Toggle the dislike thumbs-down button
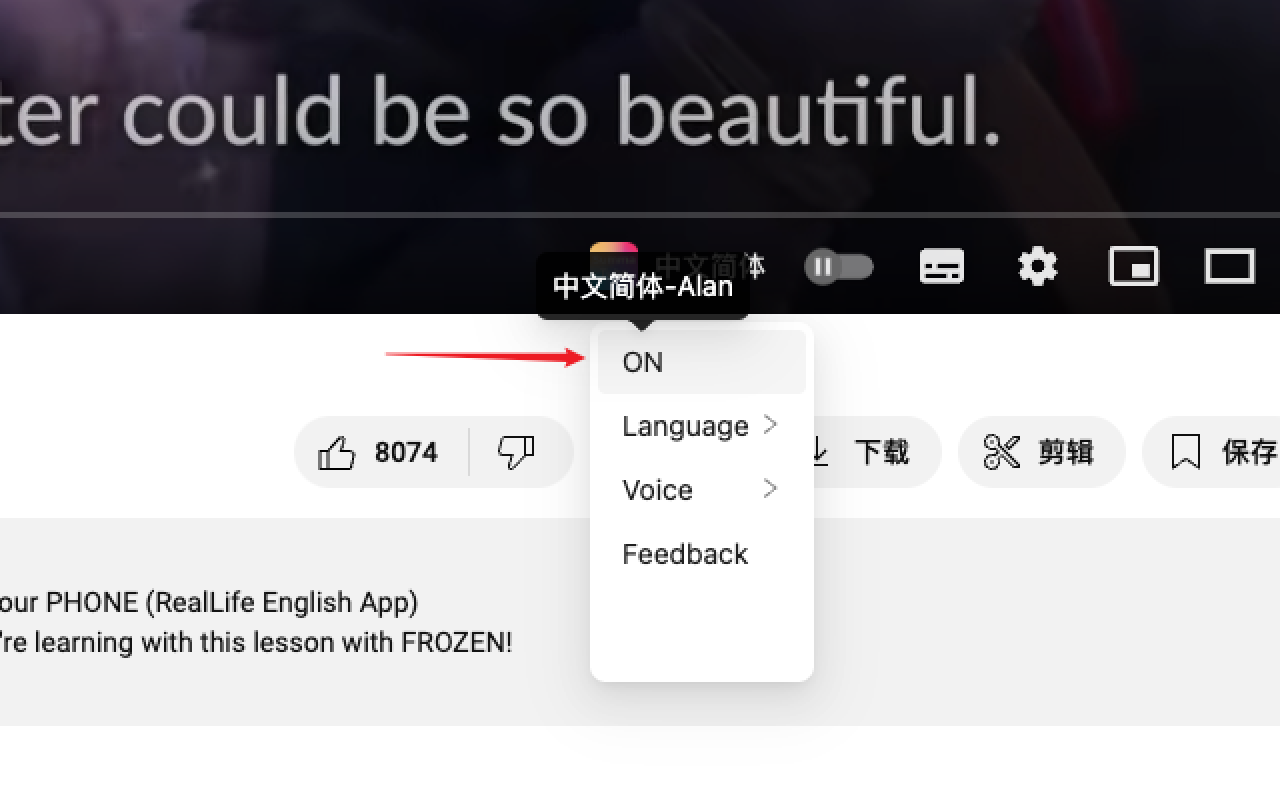This screenshot has height=800, width=1280. click(x=517, y=452)
